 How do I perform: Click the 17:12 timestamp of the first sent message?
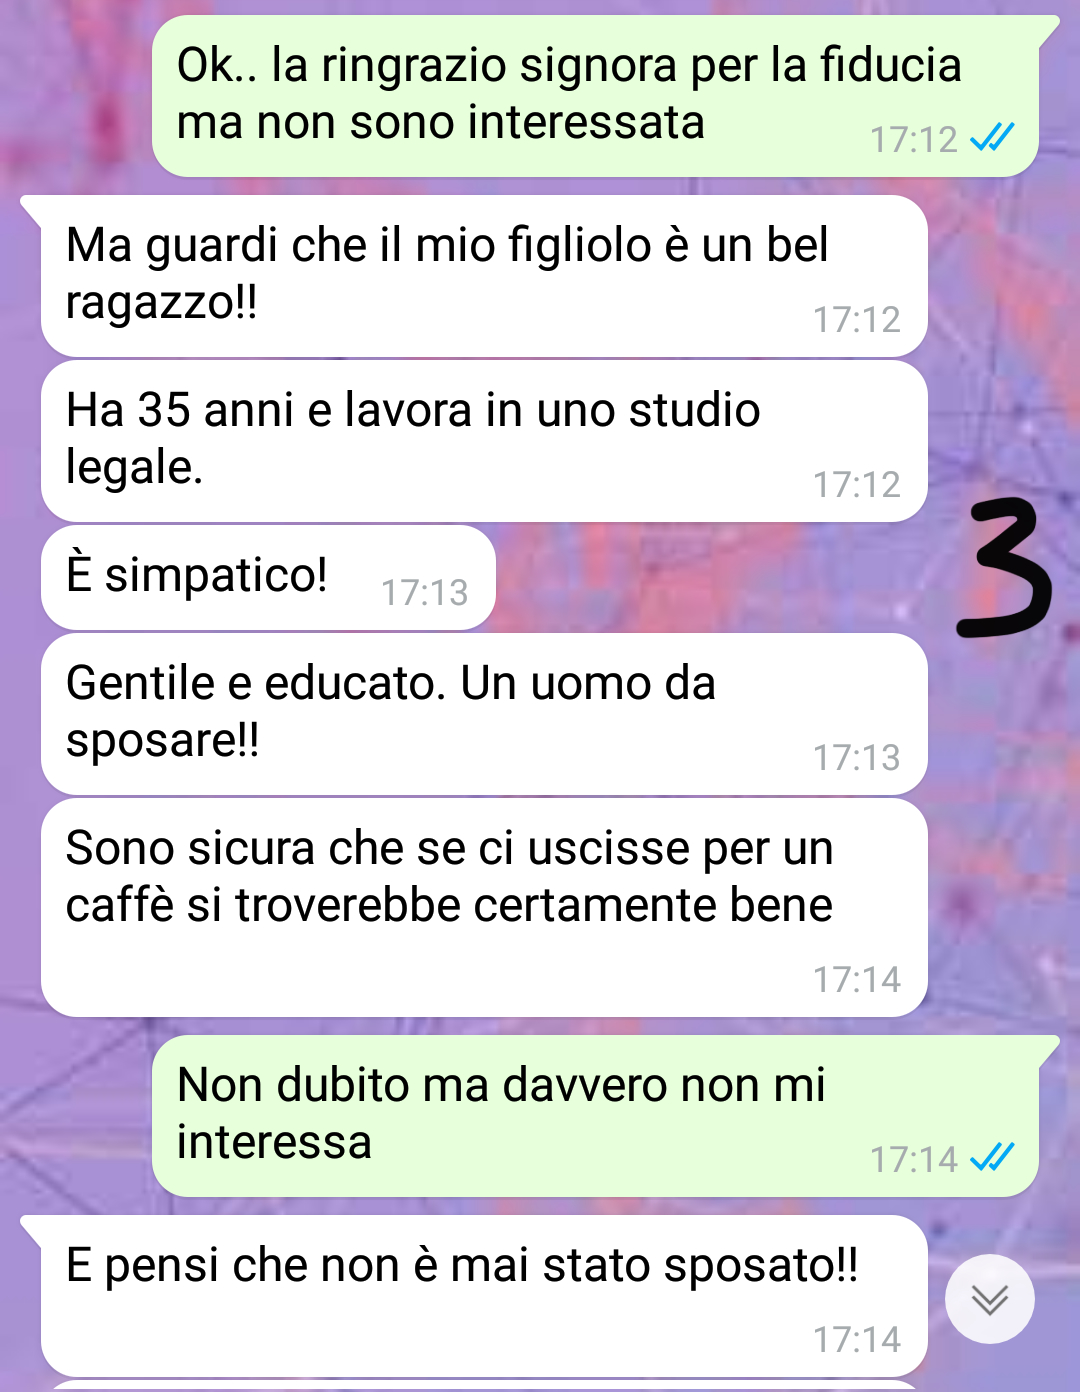[914, 140]
